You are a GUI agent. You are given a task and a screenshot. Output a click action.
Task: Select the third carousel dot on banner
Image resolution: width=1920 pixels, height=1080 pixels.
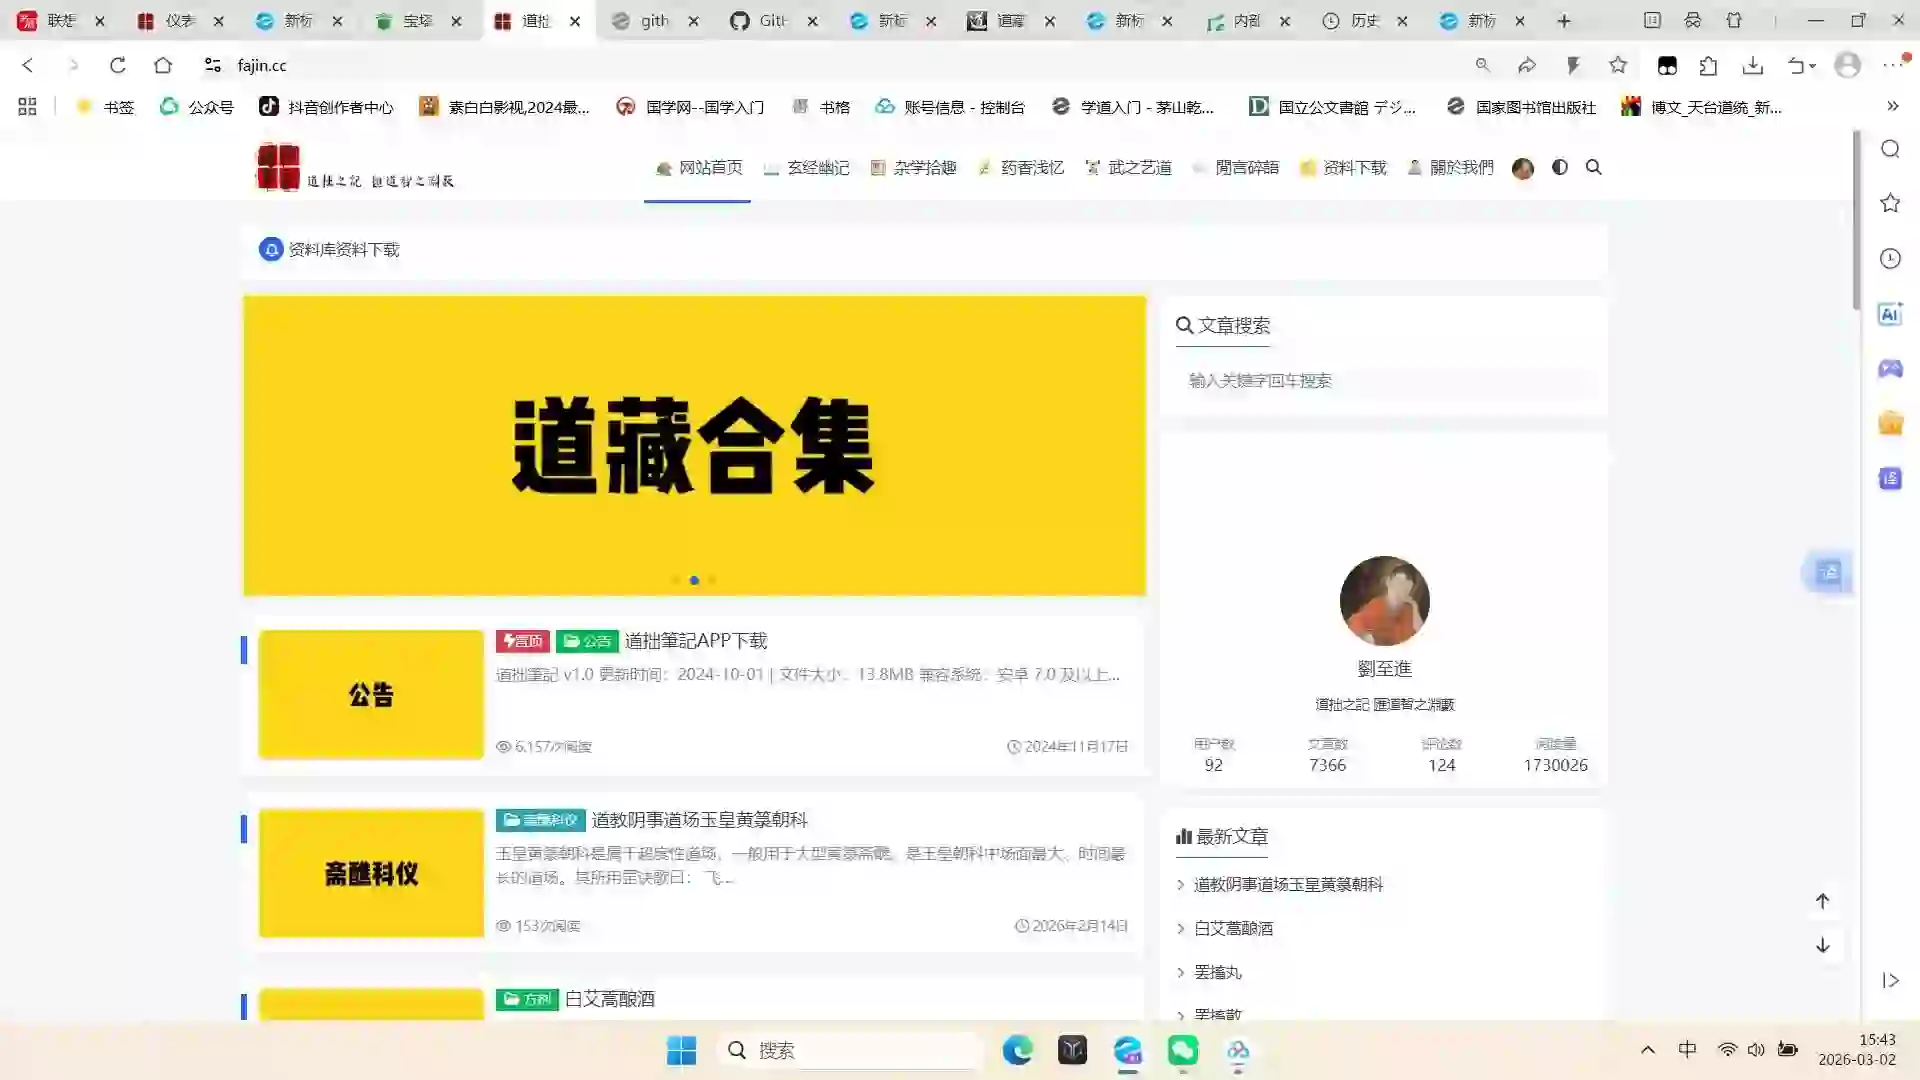[x=712, y=580]
